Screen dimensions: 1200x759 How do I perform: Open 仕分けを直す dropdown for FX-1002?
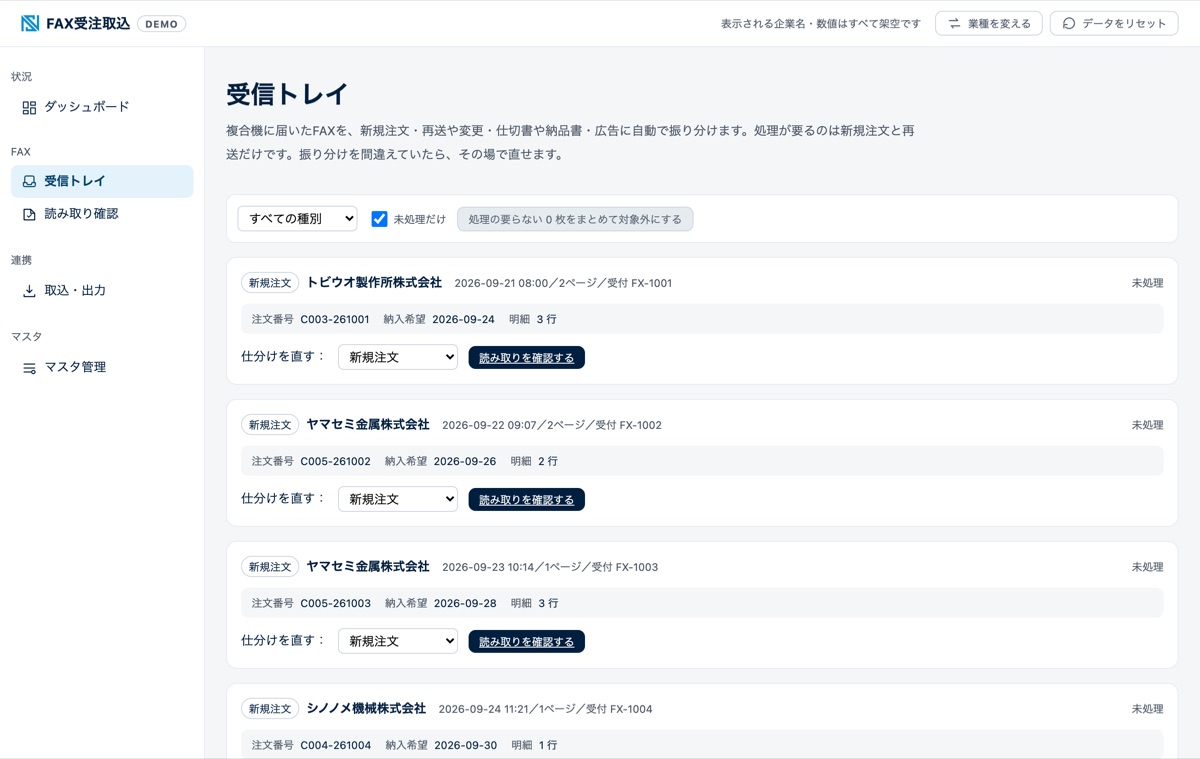click(x=398, y=499)
